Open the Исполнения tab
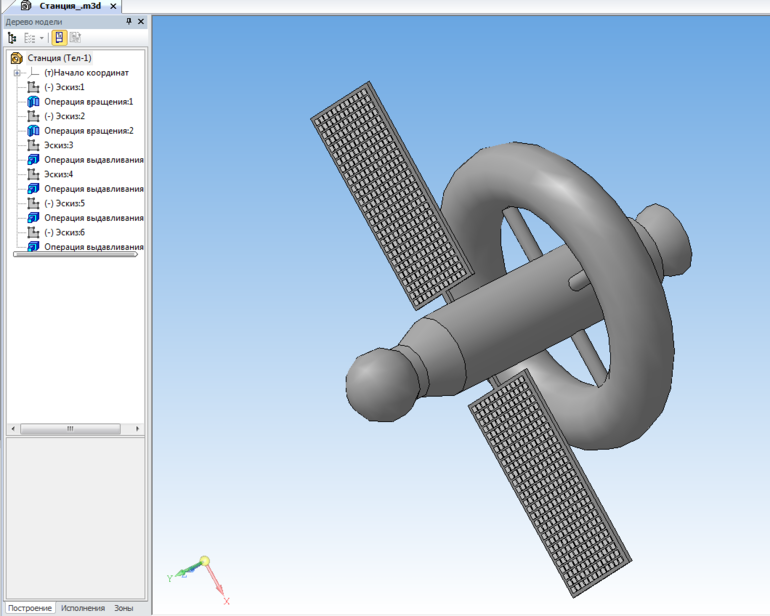Screen dimensions: 770x616 pyautogui.click(x=82, y=608)
